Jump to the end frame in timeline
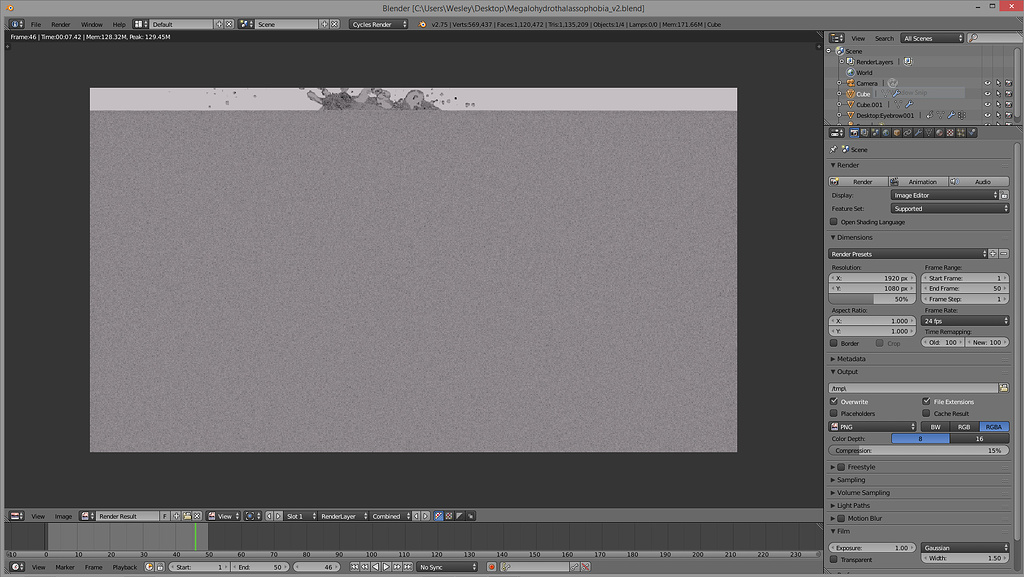This screenshot has height=577, width=1024. click(408, 567)
